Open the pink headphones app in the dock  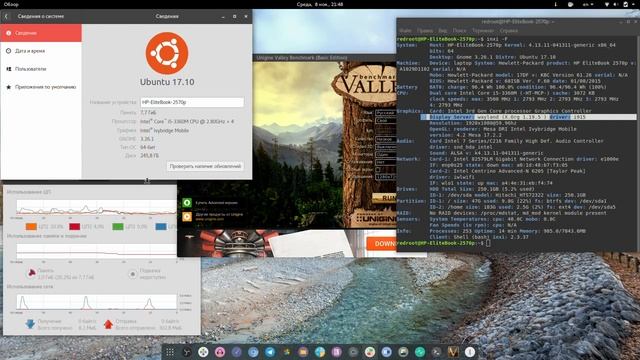(220, 352)
